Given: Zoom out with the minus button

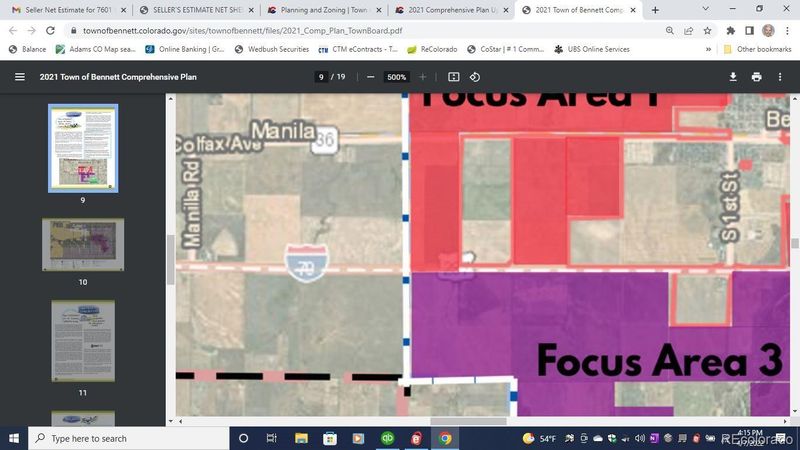Looking at the screenshot, I should (x=371, y=77).
